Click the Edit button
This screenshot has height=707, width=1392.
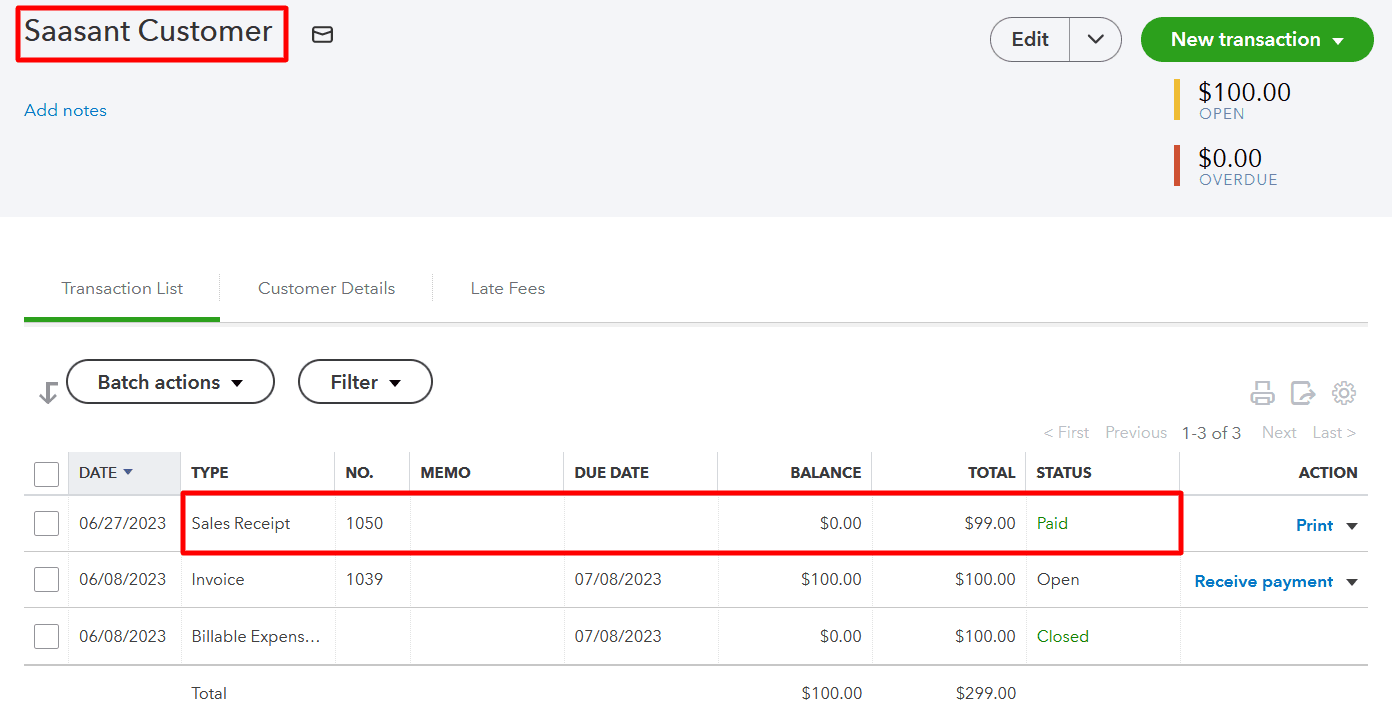point(1029,39)
